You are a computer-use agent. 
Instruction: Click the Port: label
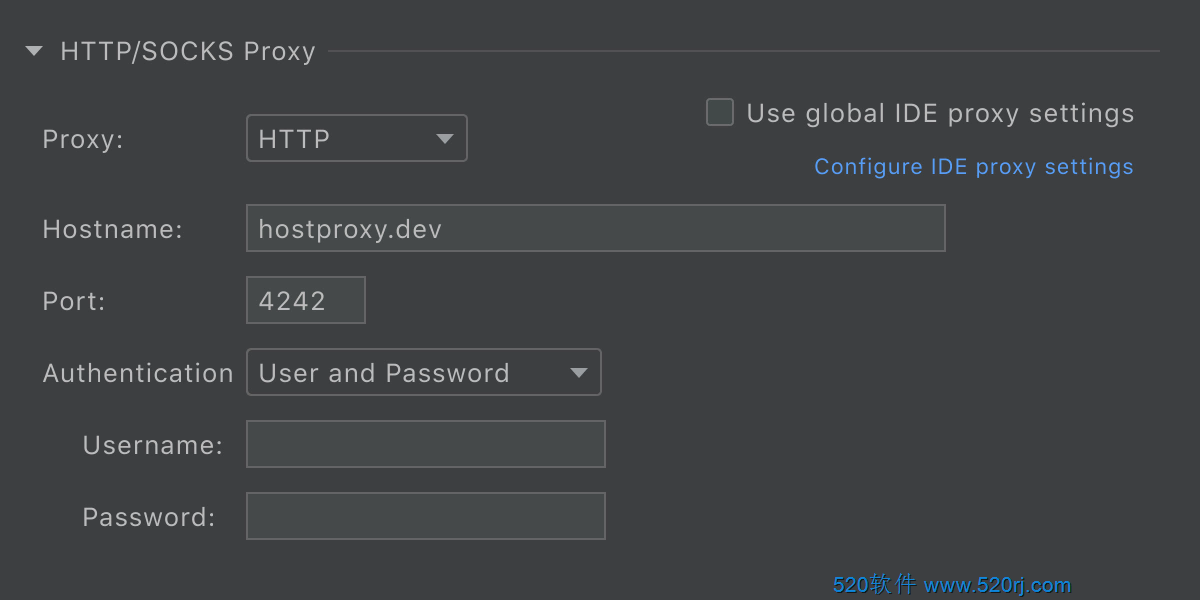click(x=74, y=301)
